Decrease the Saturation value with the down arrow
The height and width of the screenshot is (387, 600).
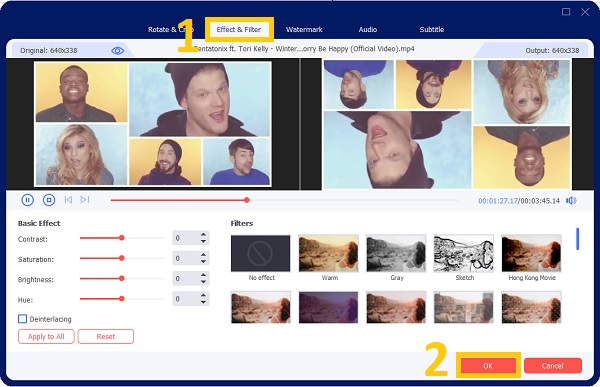point(204,262)
